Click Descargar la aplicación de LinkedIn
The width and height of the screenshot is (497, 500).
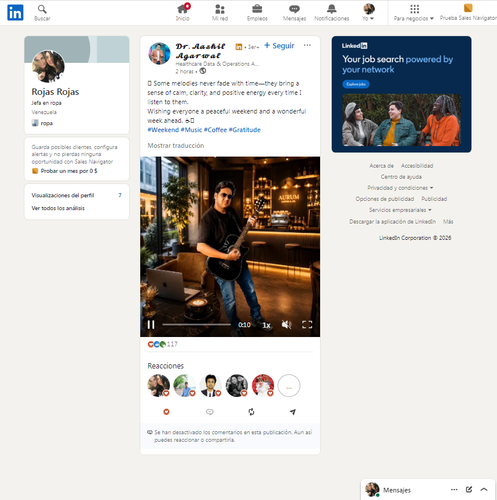pyautogui.click(x=392, y=222)
